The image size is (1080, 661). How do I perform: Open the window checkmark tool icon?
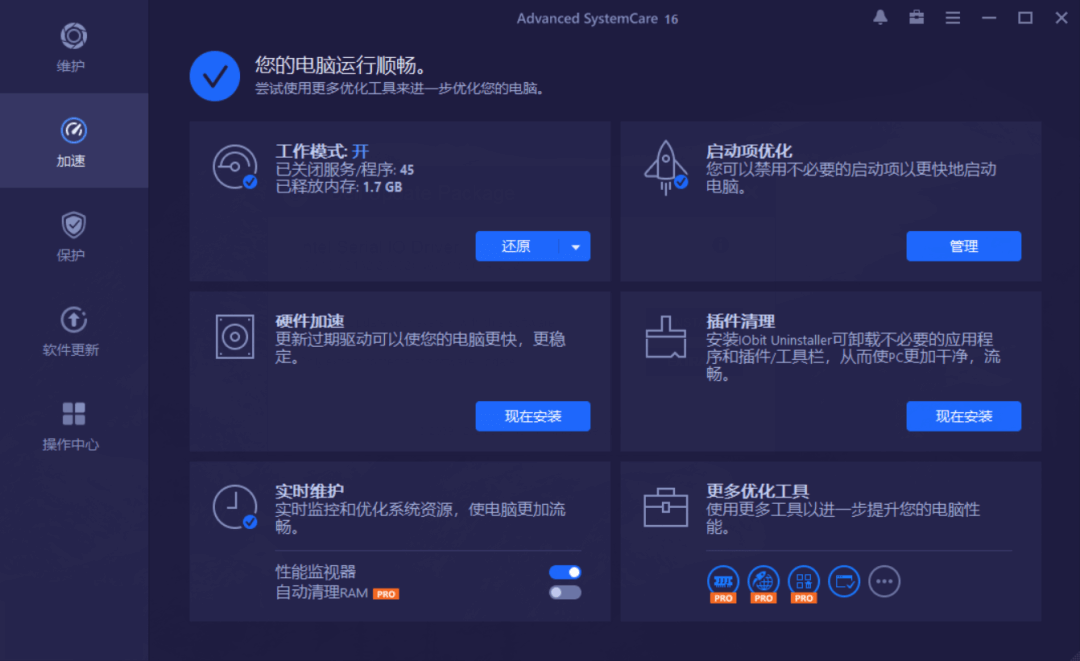844,580
